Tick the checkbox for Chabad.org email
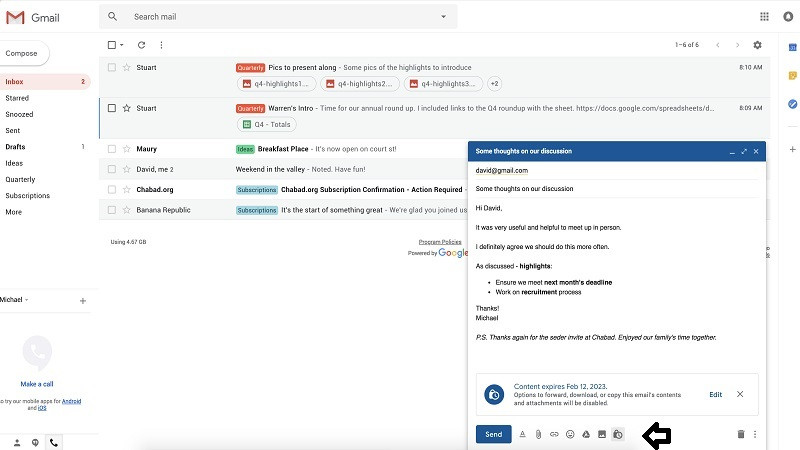This screenshot has width=800, height=450. pos(112,190)
